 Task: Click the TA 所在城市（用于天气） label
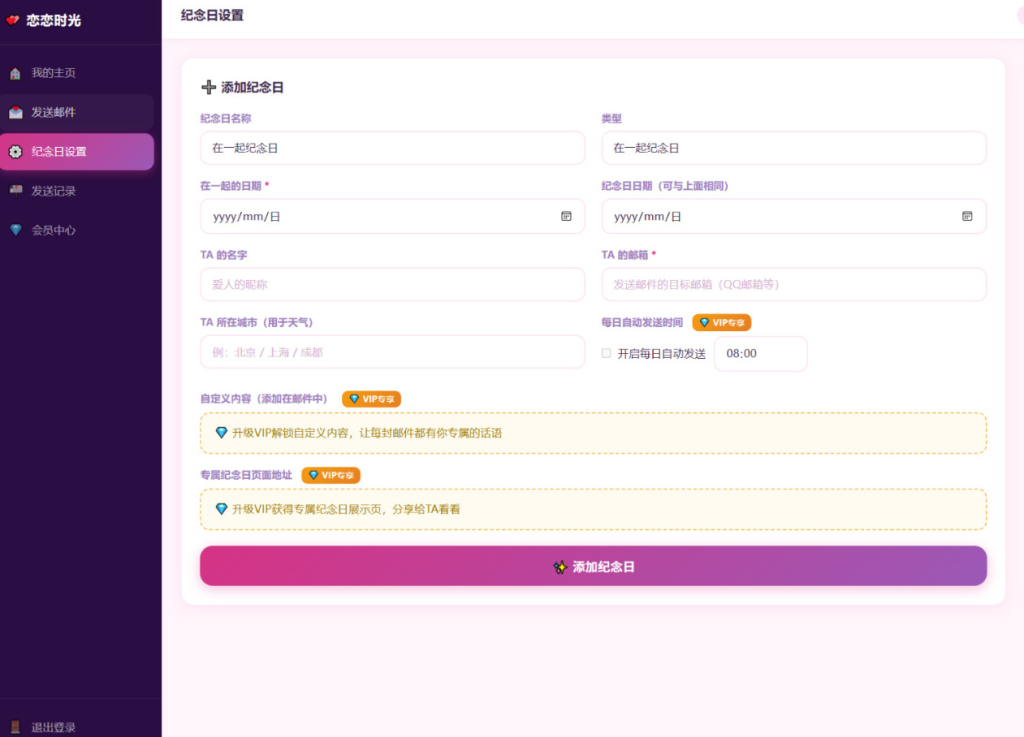click(257, 322)
